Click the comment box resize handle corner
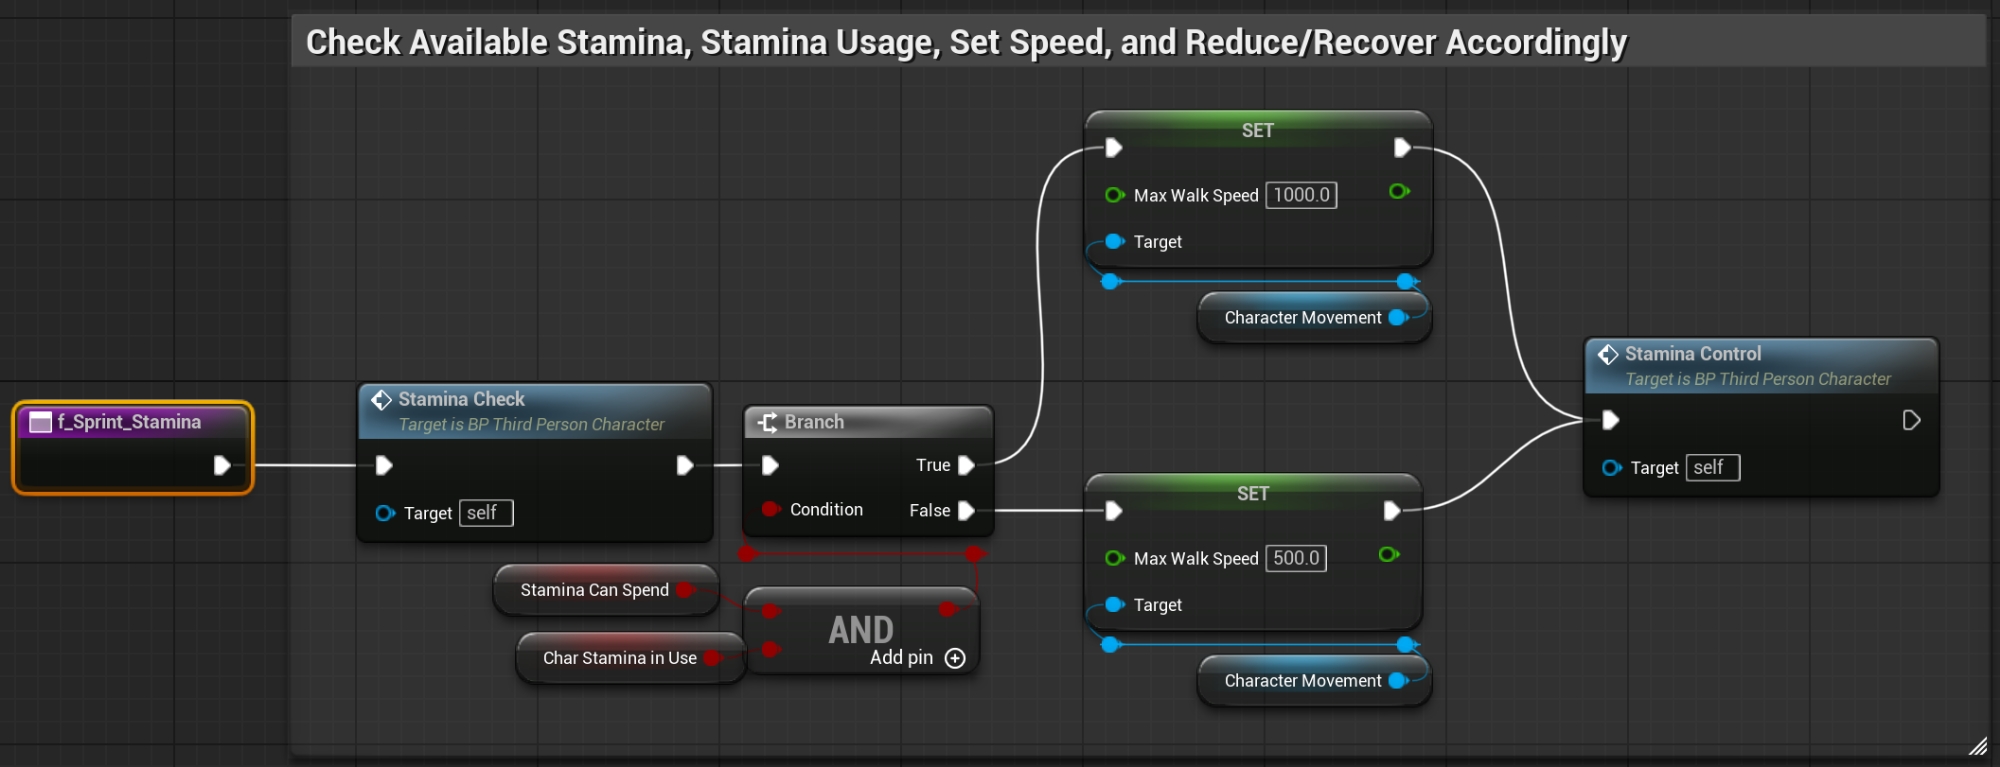Viewport: 2000px width, 767px height. [1977, 746]
